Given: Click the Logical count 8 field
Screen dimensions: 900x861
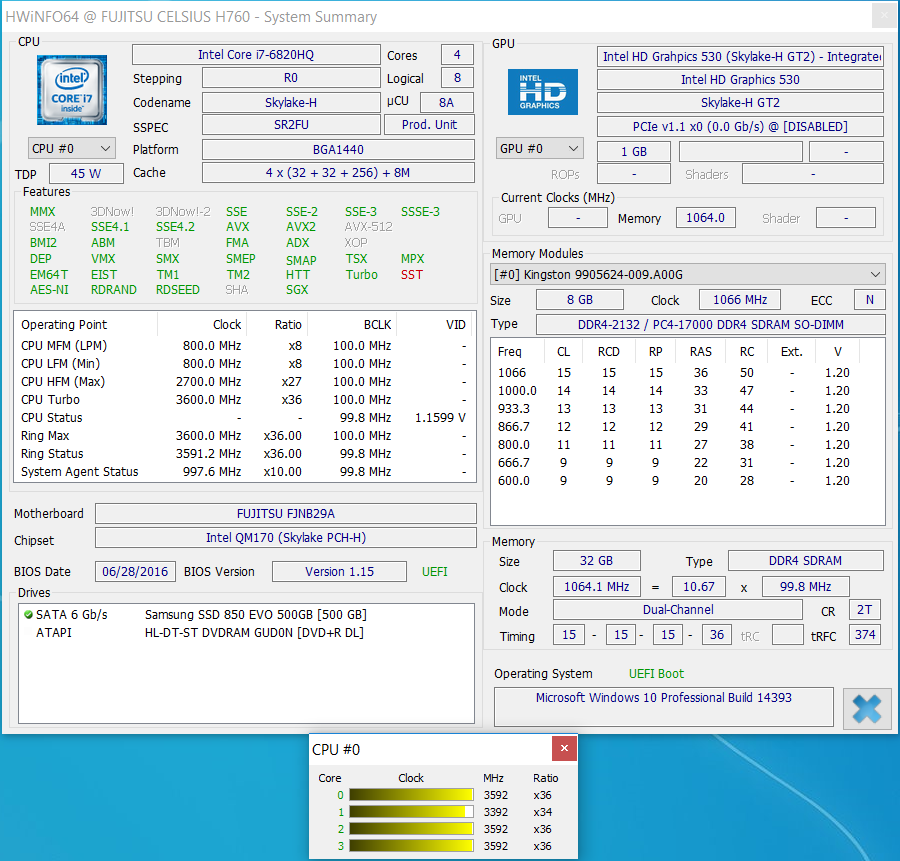Looking at the screenshot, I should pos(457,78).
